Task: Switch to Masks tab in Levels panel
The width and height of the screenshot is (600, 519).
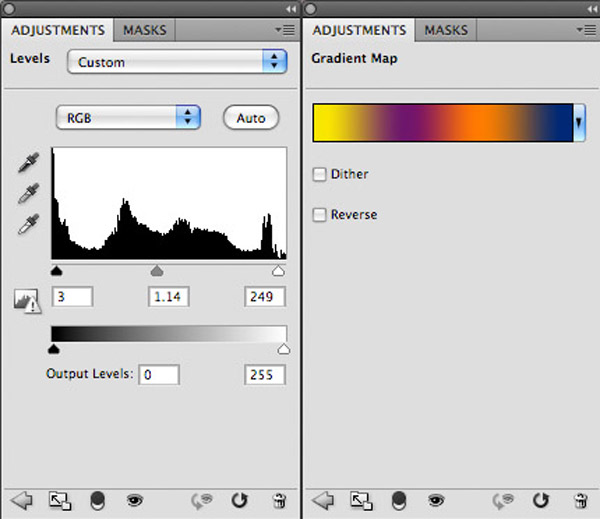Action: tap(145, 30)
